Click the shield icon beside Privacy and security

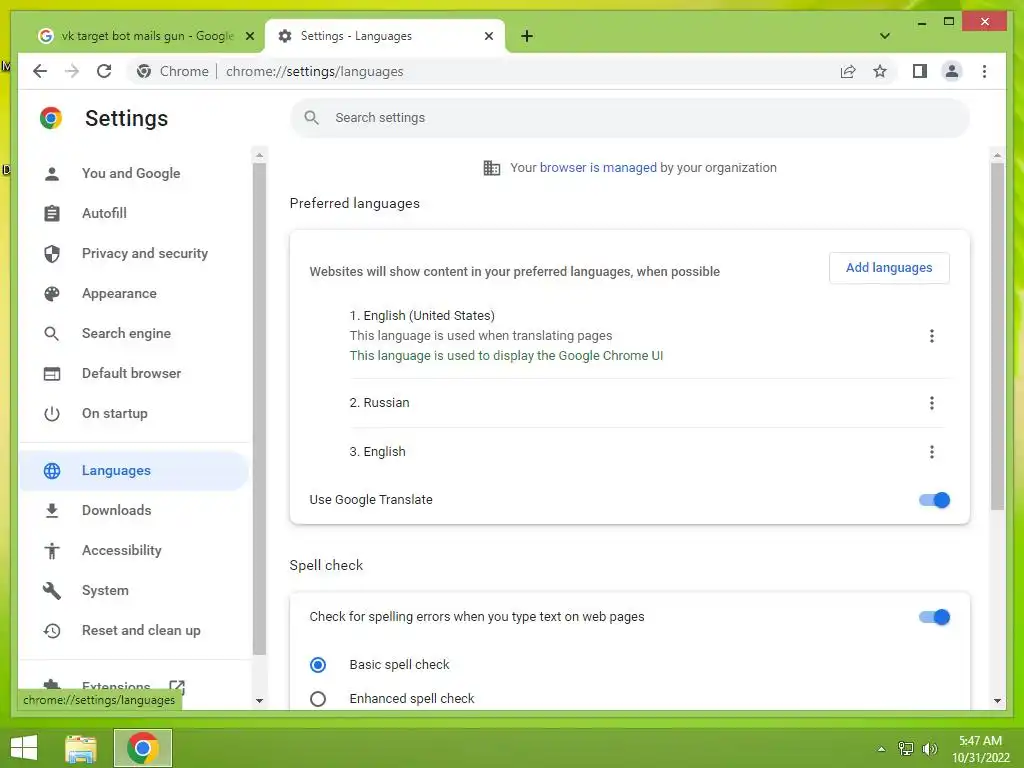click(x=52, y=253)
